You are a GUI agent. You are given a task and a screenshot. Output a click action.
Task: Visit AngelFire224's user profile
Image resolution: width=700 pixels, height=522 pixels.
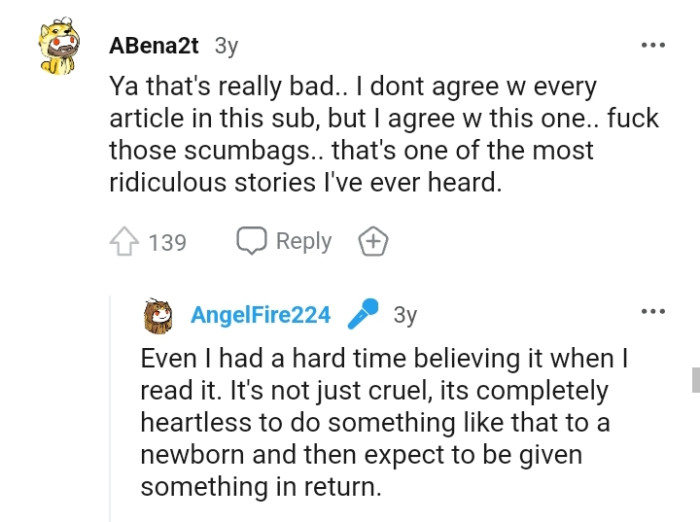[260, 315]
